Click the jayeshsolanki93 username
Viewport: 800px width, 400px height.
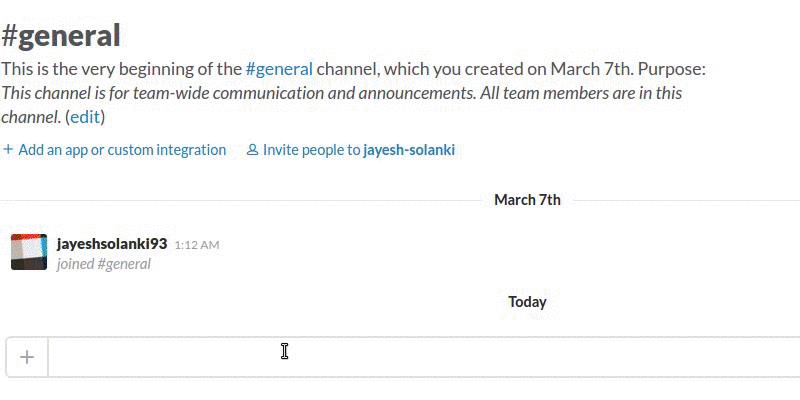pyautogui.click(x=113, y=243)
